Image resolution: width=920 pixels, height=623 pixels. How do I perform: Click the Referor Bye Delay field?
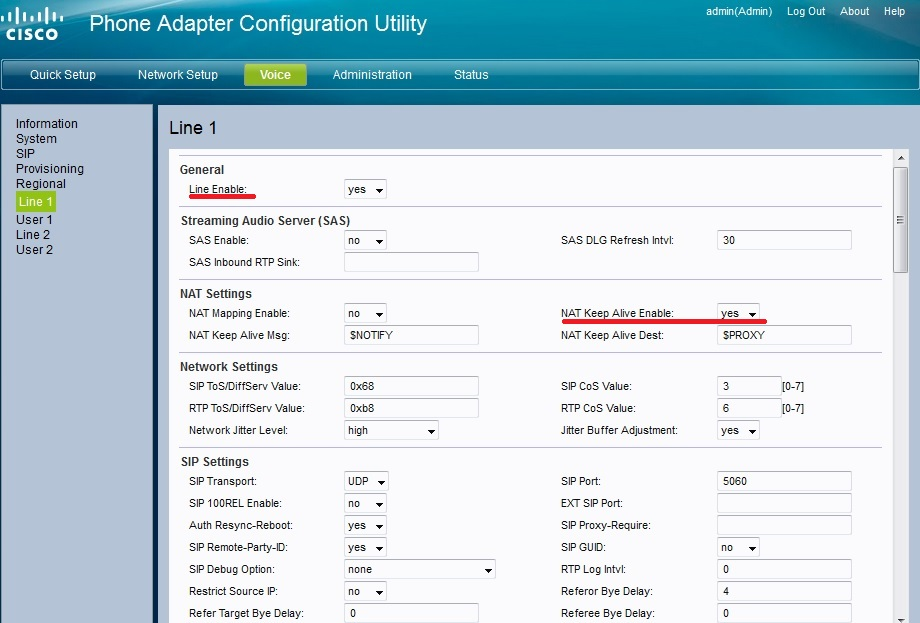click(x=784, y=592)
